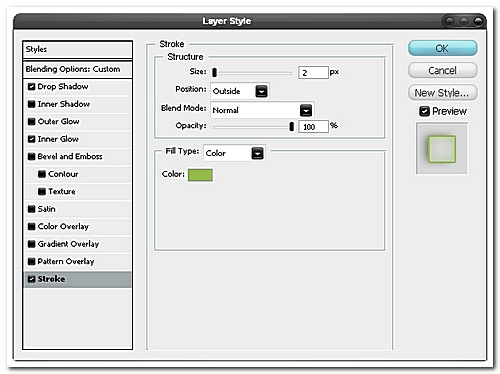Uncheck the Stroke checkbox
500x374 pixels.
point(31,279)
